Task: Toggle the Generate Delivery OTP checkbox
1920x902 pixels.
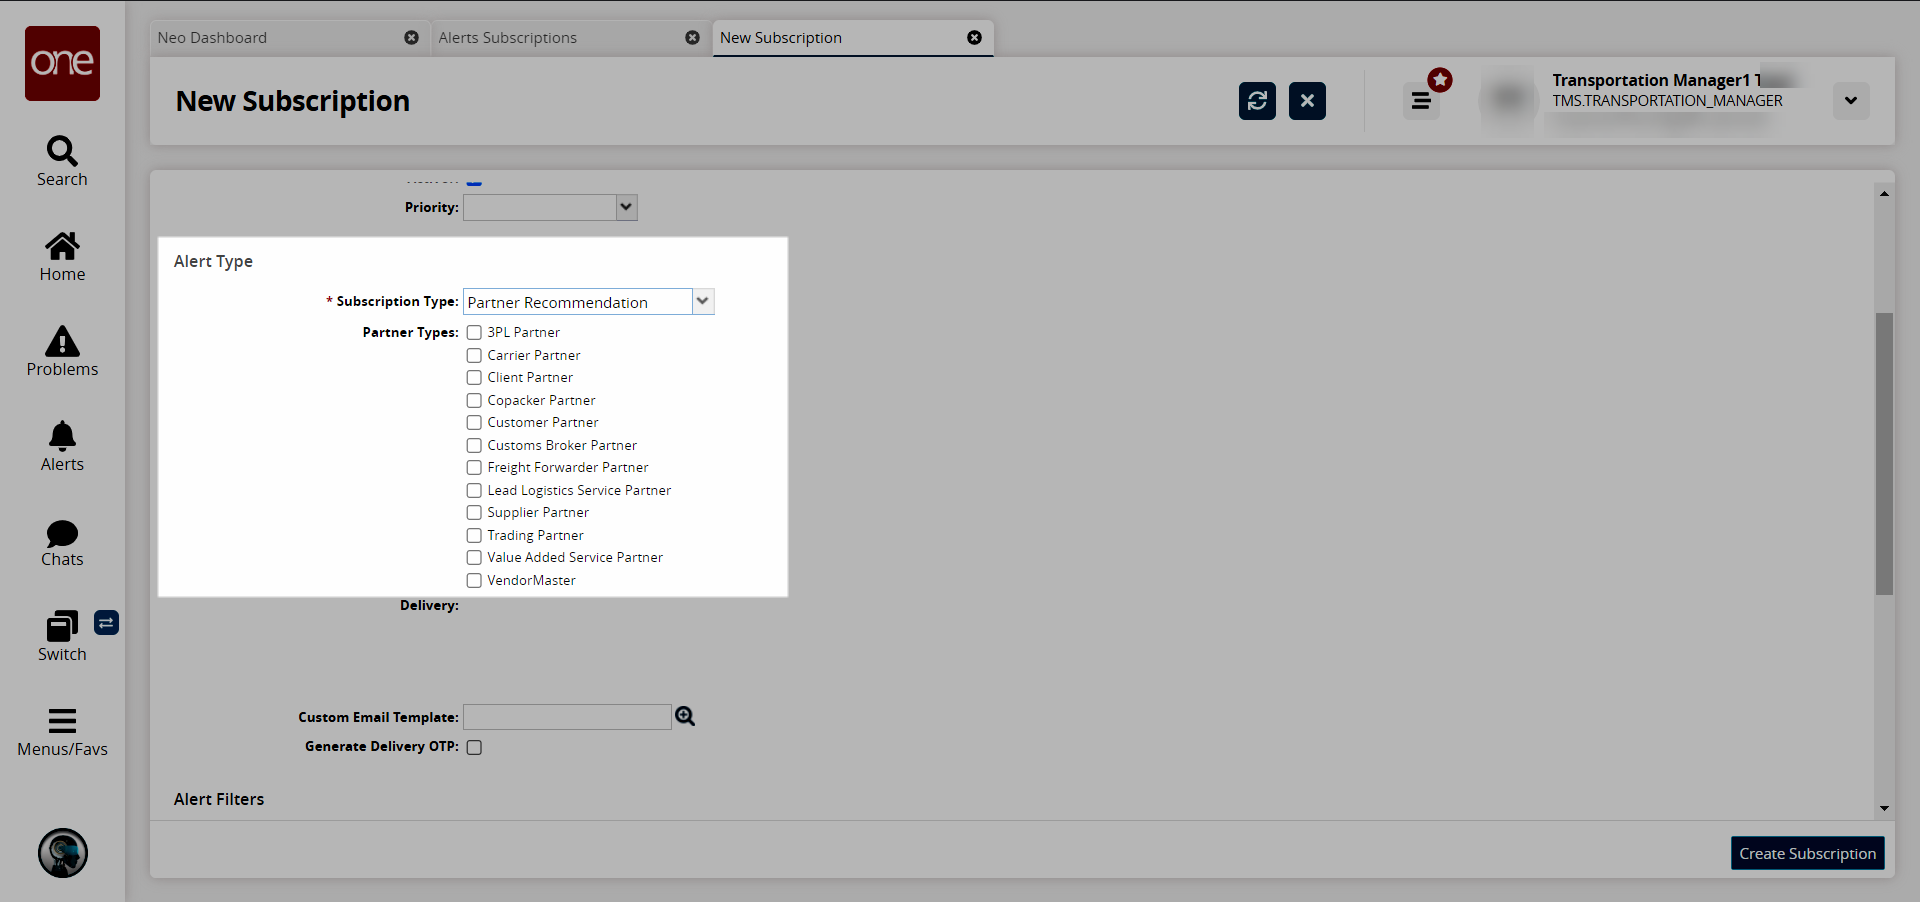Action: pos(474,747)
